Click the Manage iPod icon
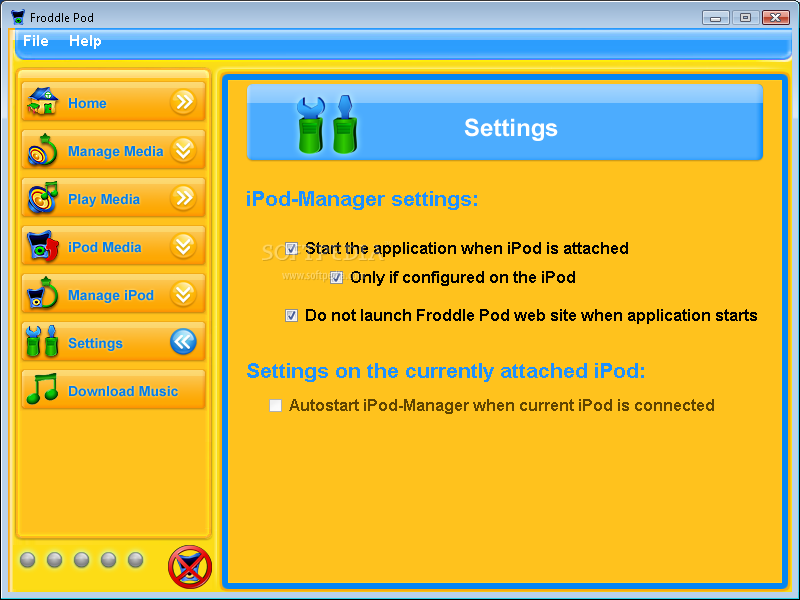Screen dimensions: 800x600 pyautogui.click(x=43, y=293)
